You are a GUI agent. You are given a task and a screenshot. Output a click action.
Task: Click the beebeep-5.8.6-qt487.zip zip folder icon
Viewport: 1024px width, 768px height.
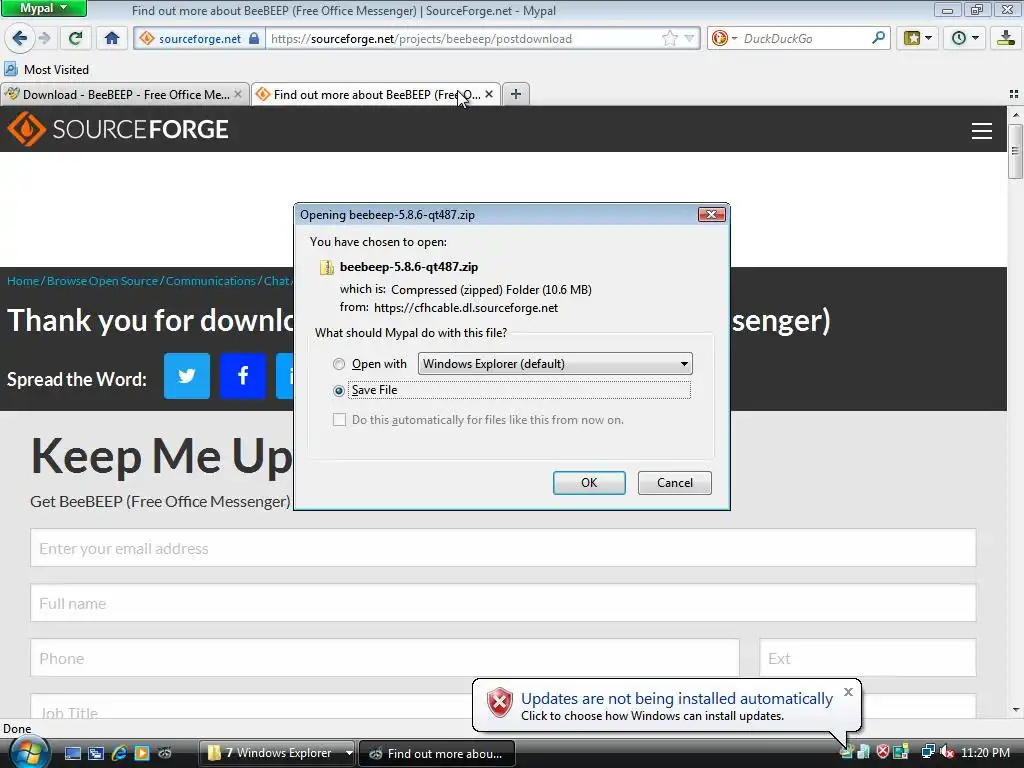point(327,267)
